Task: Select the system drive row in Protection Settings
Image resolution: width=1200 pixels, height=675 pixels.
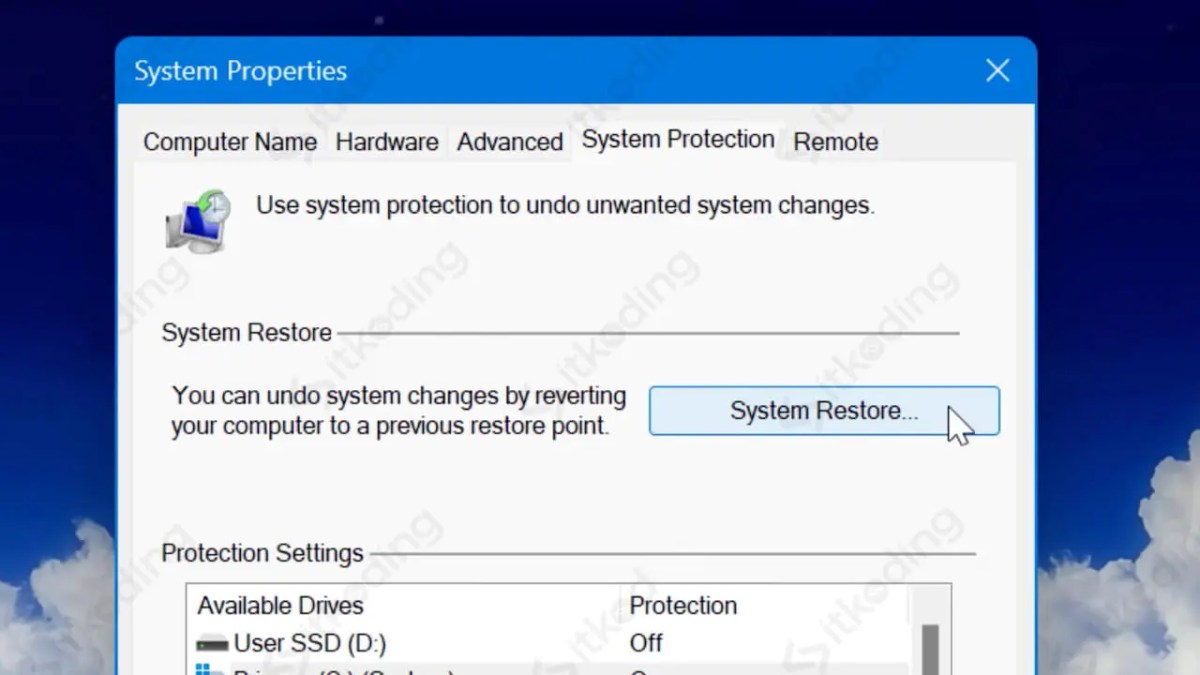Action: (400, 670)
